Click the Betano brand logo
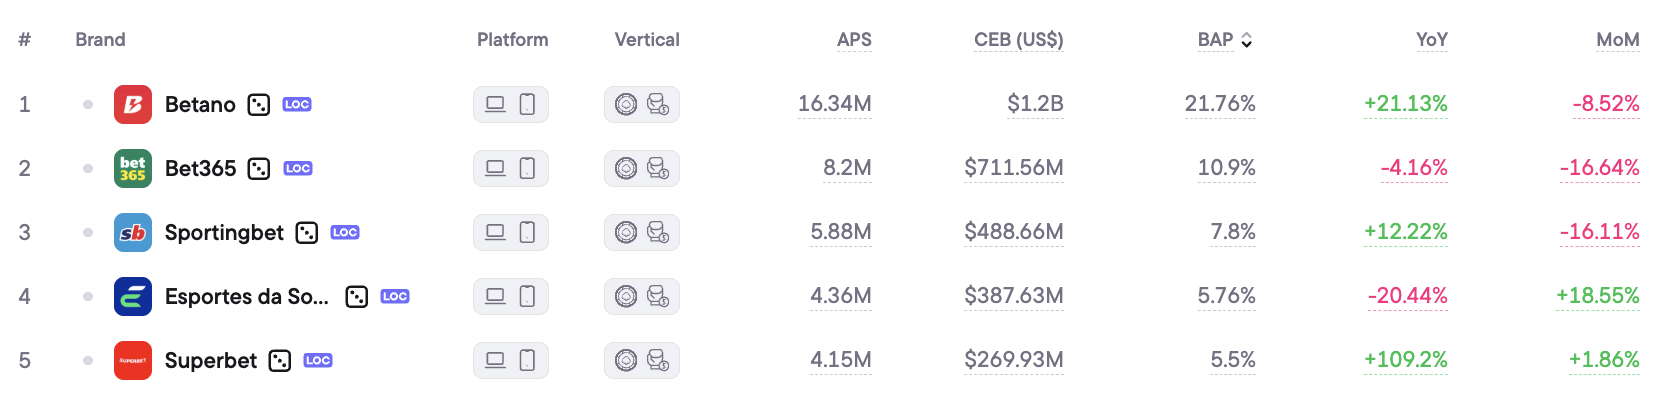The image size is (1672, 394). coord(133,104)
